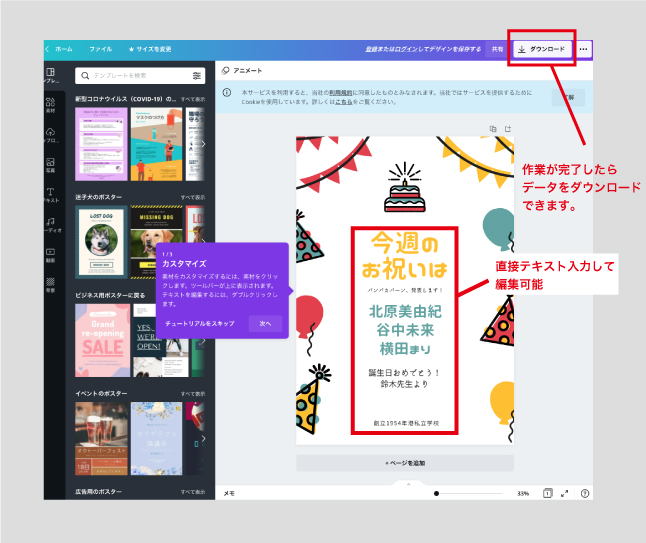Expand the bottom page strip chevron

408,484
